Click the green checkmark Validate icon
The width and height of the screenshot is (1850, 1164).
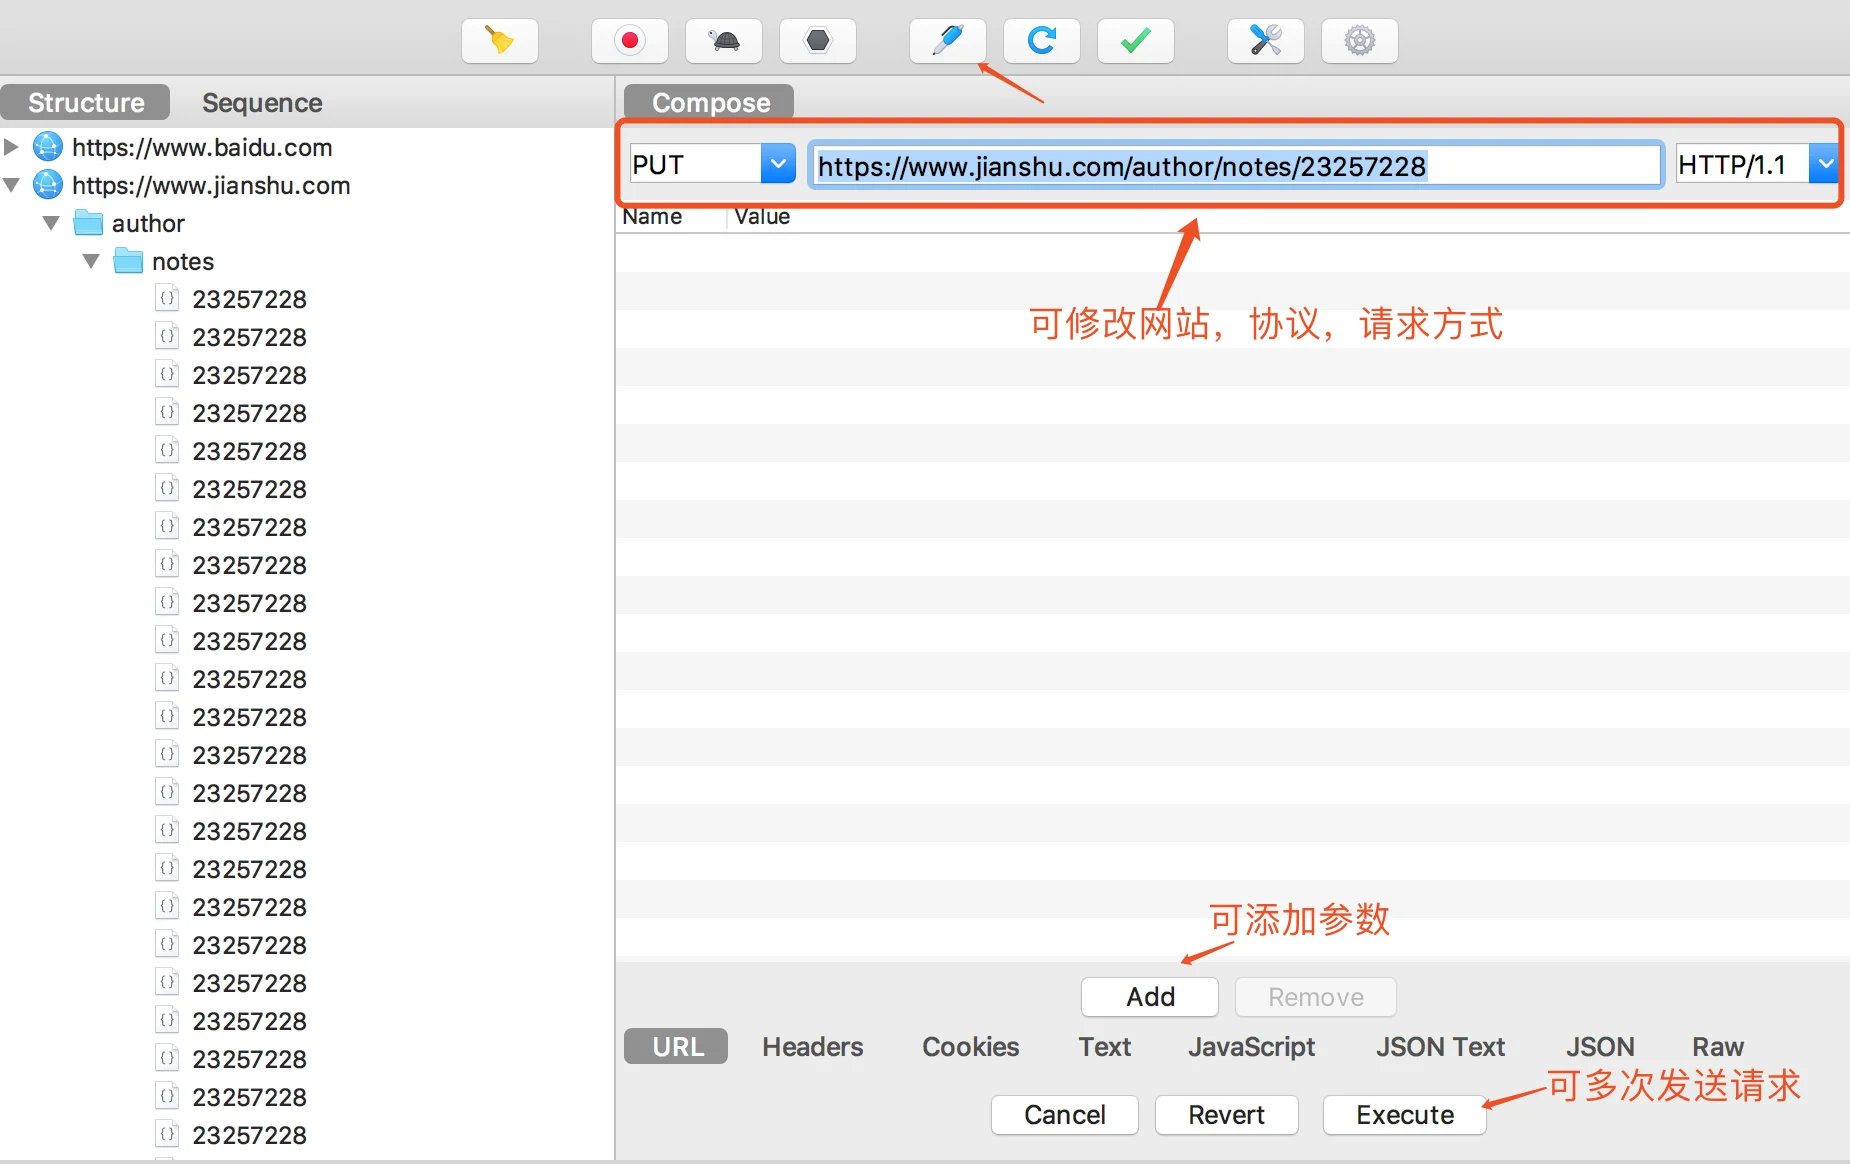point(1136,41)
